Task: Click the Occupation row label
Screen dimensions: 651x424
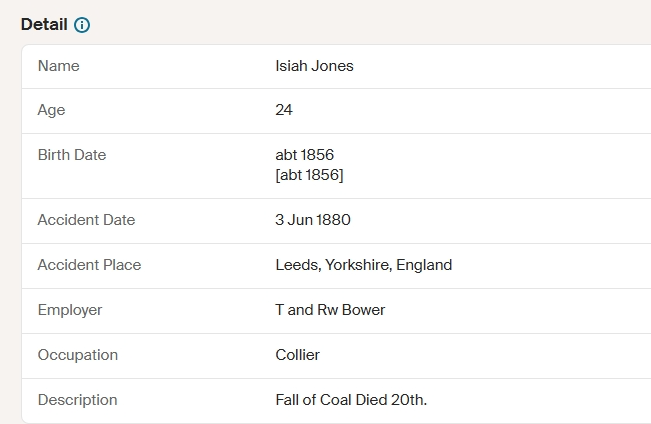Action: [78, 355]
